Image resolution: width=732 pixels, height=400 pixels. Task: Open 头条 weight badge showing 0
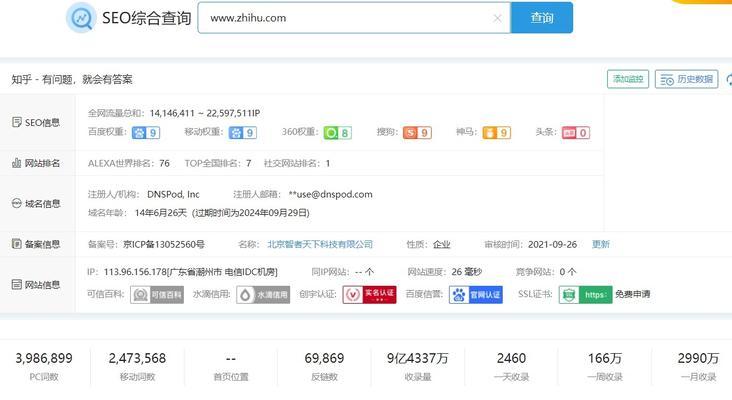click(x=576, y=133)
